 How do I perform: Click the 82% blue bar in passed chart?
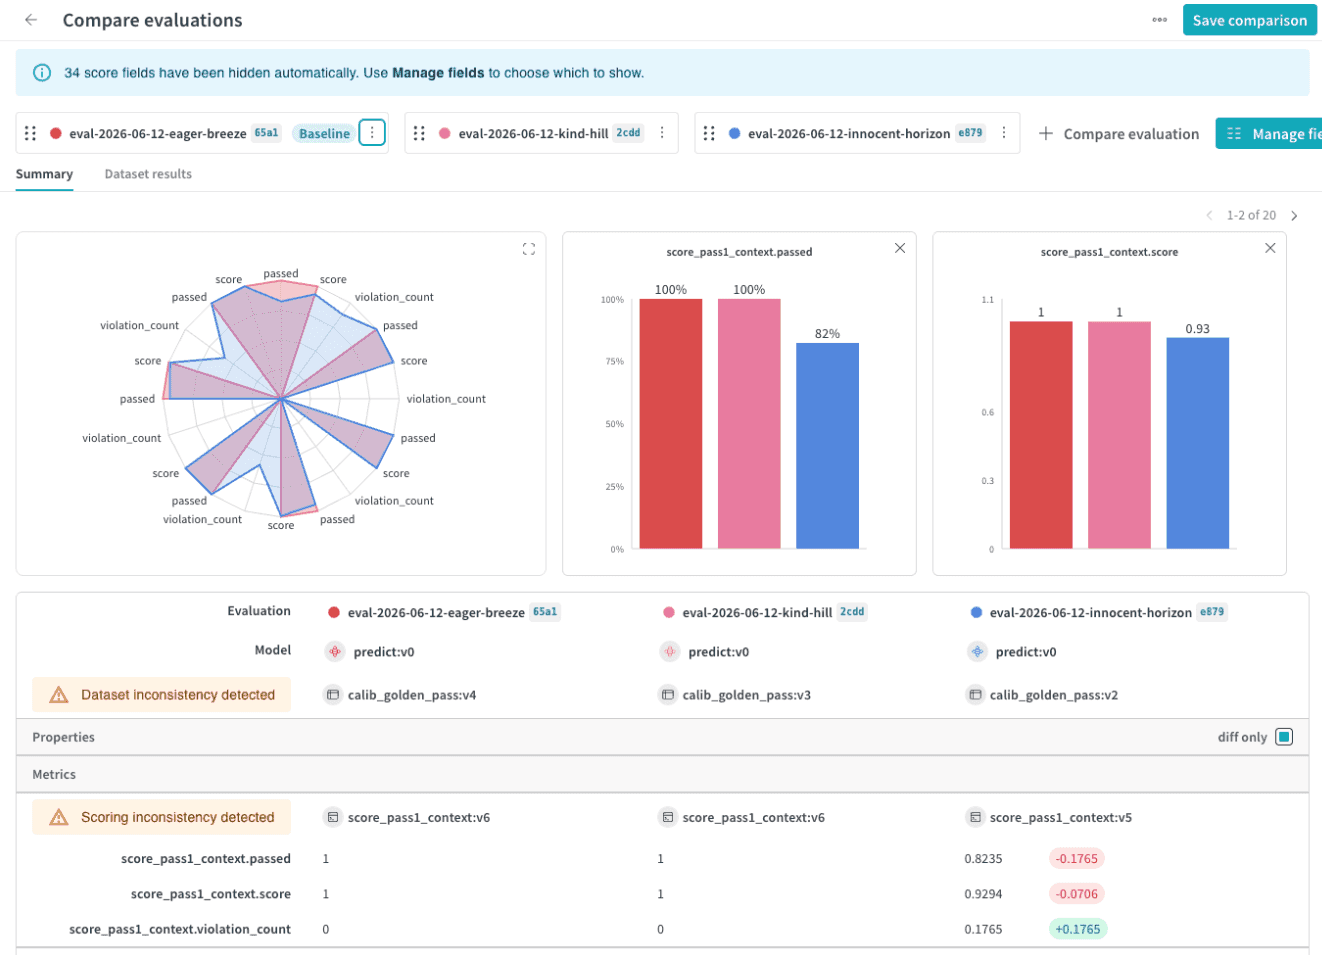click(827, 446)
